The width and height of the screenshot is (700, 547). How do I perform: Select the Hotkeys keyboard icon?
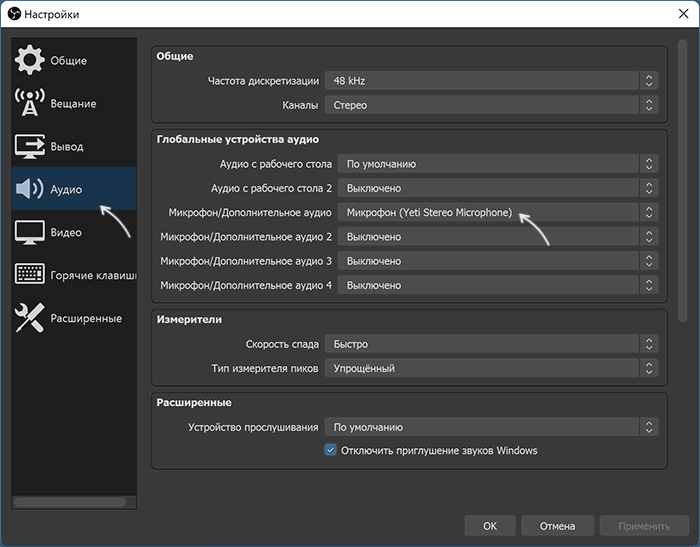pyautogui.click(x=30, y=275)
